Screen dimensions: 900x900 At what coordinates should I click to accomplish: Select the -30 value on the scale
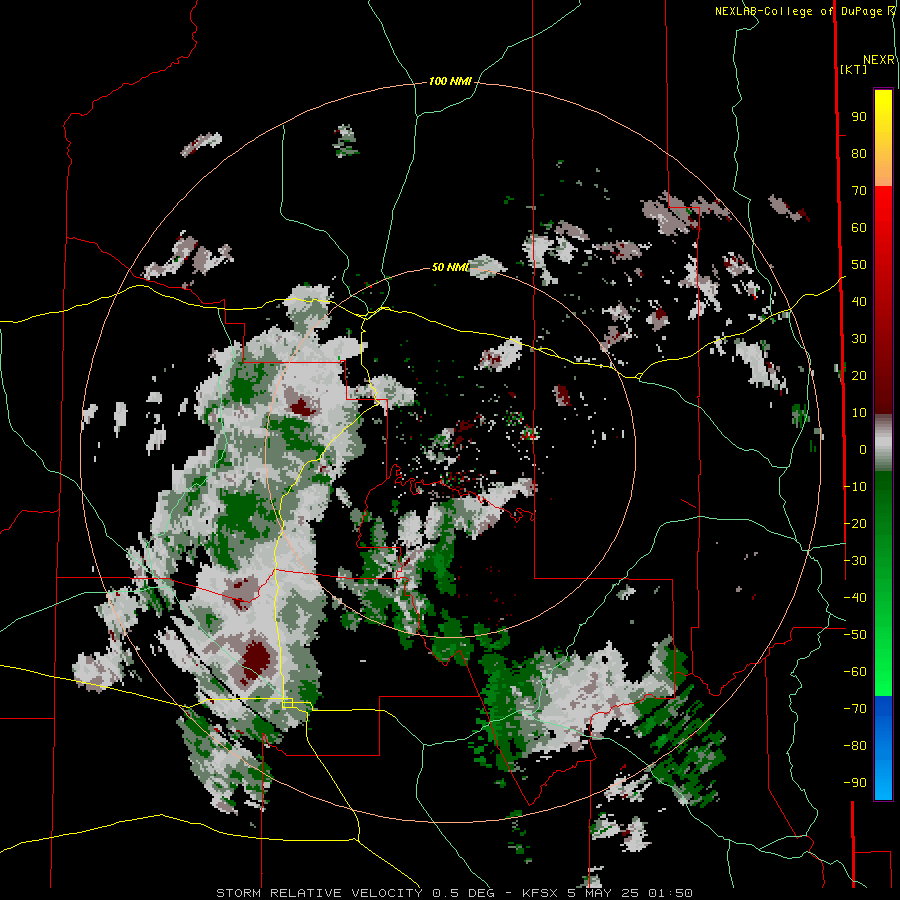pos(855,561)
